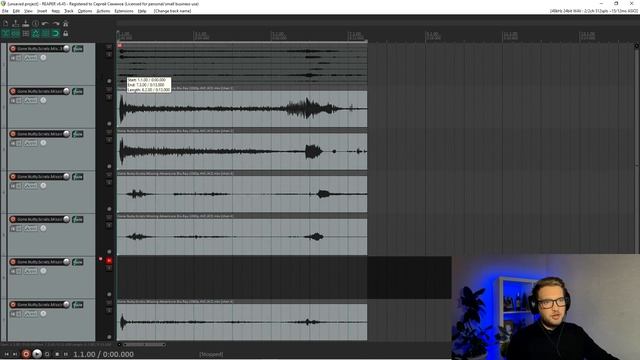640x360 pixels.
Task: Click the transport Record button
Action: click(x=26, y=354)
